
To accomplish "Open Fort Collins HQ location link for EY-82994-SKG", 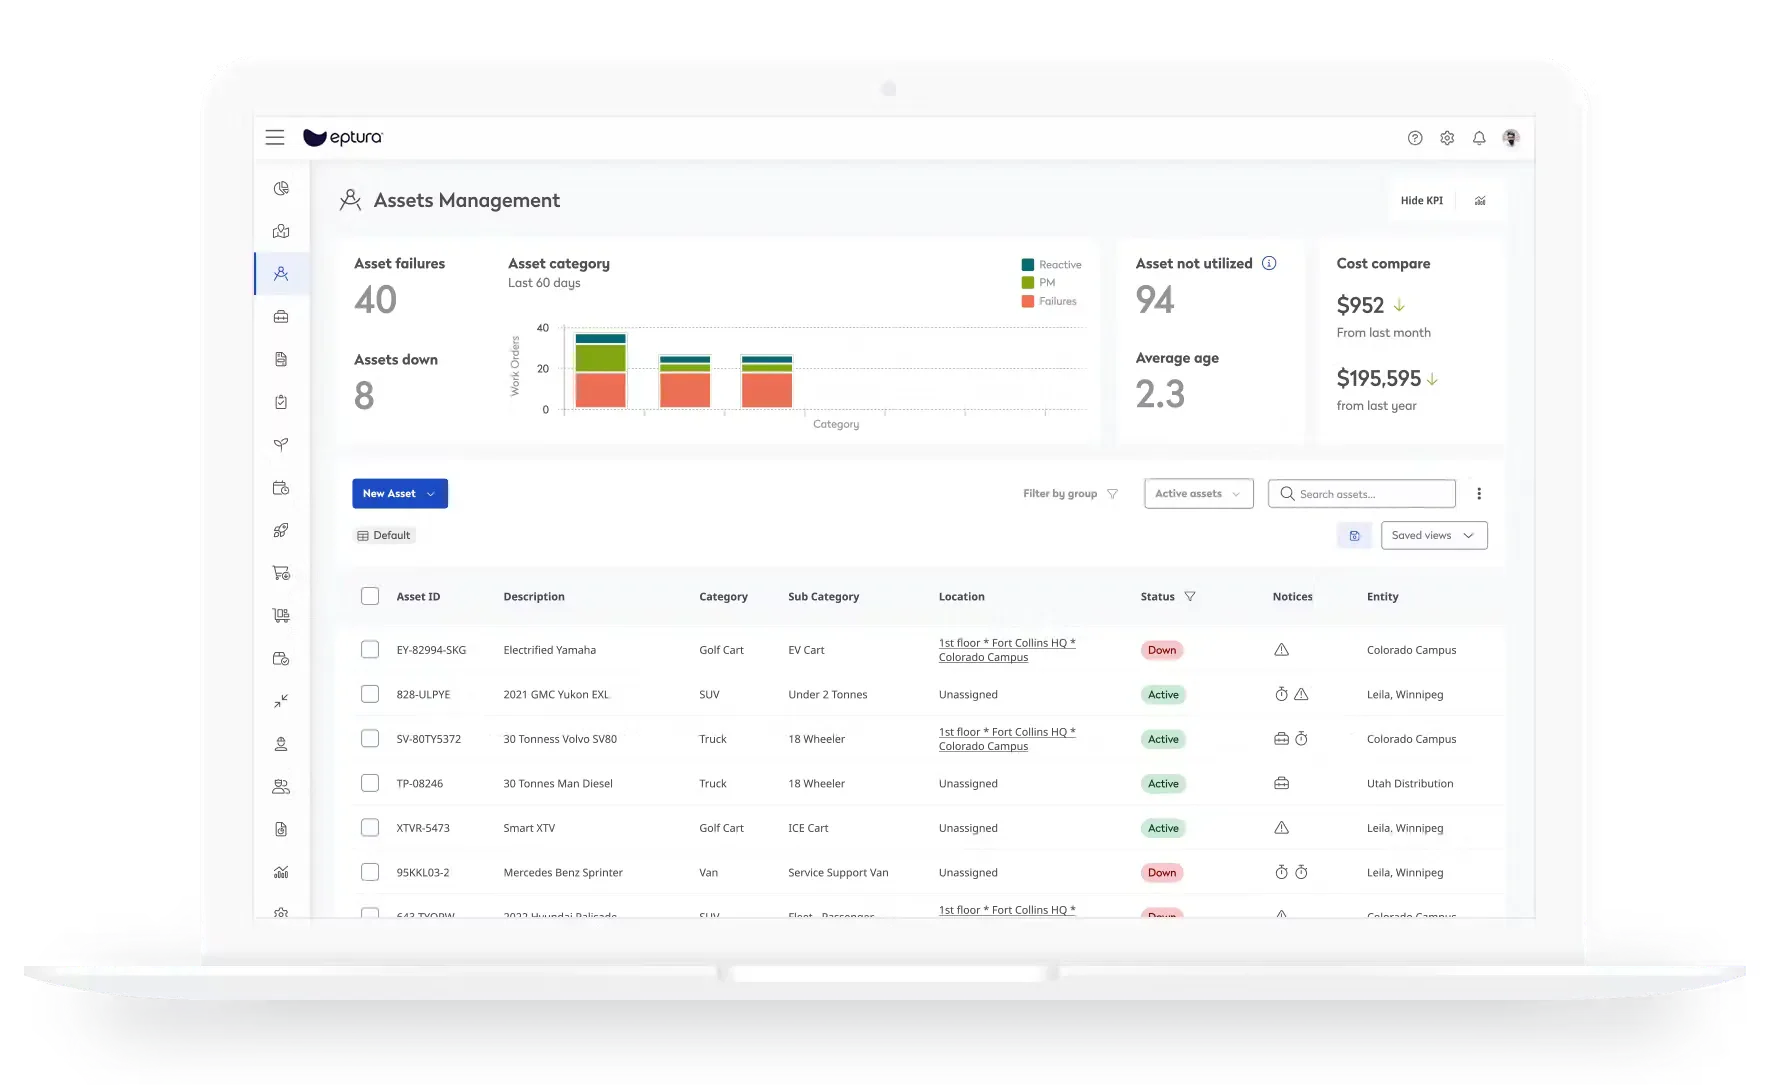I will [x=1007, y=650].
